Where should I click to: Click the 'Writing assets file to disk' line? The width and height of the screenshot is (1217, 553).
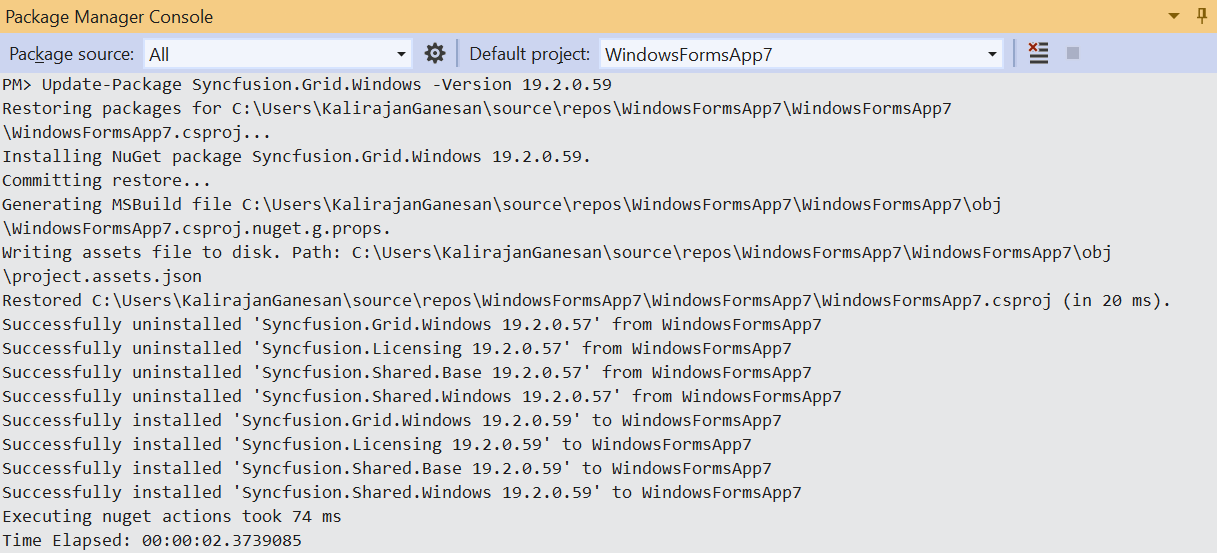pyautogui.click(x=557, y=252)
